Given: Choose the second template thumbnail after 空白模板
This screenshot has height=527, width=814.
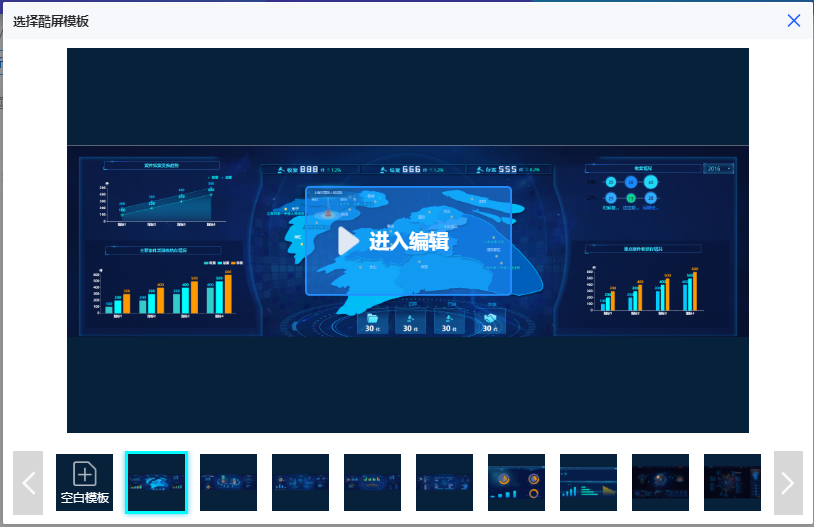Looking at the screenshot, I should coord(228,483).
